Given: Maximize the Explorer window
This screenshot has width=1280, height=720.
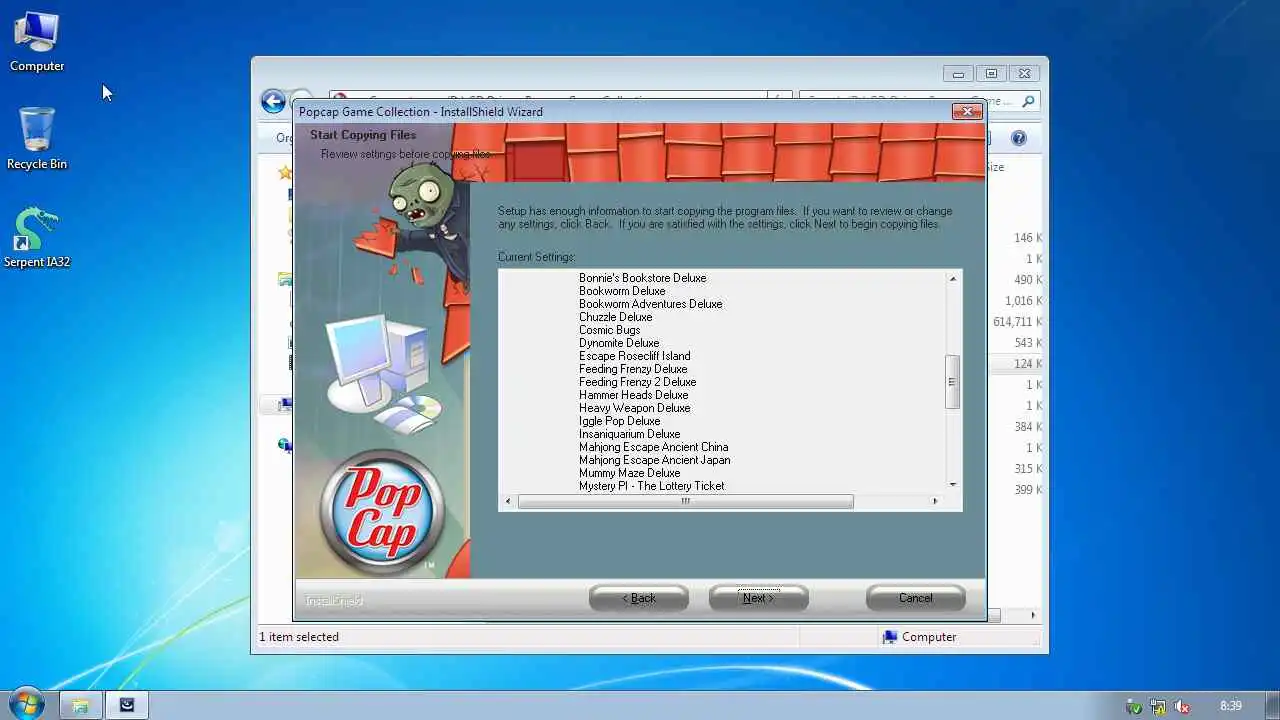Looking at the screenshot, I should click(x=991, y=74).
